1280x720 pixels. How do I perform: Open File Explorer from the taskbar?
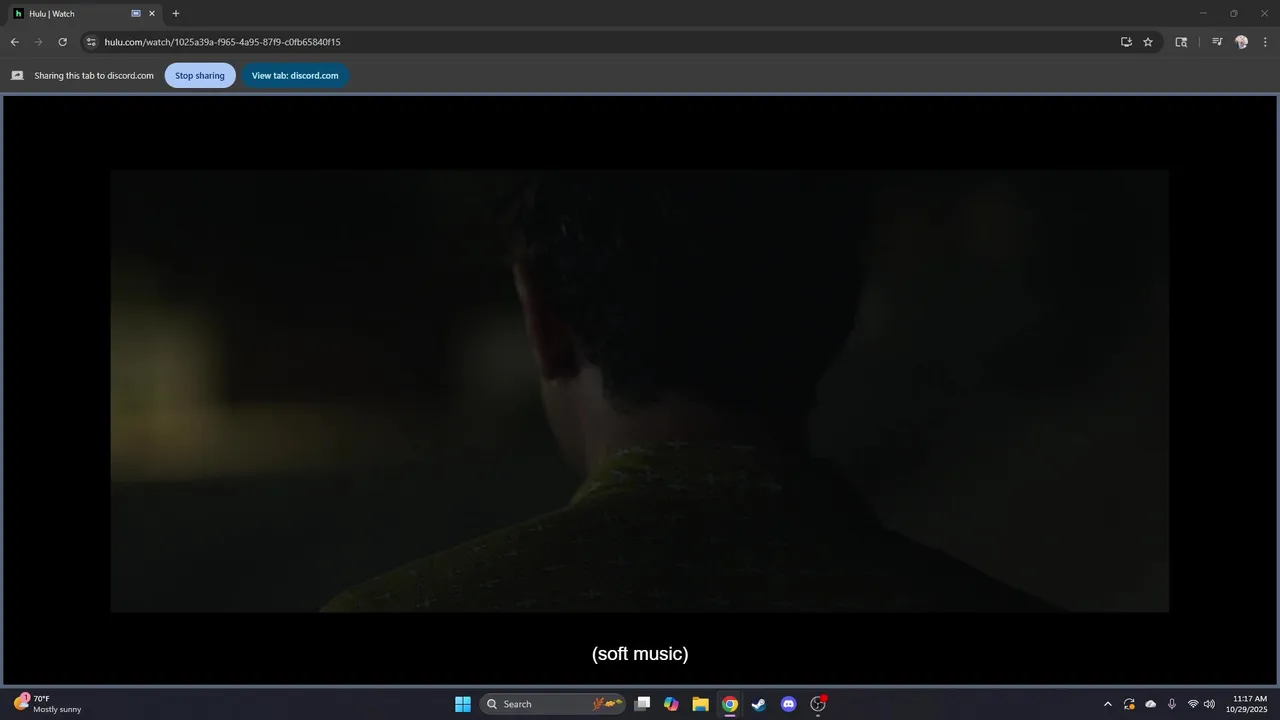click(x=701, y=704)
